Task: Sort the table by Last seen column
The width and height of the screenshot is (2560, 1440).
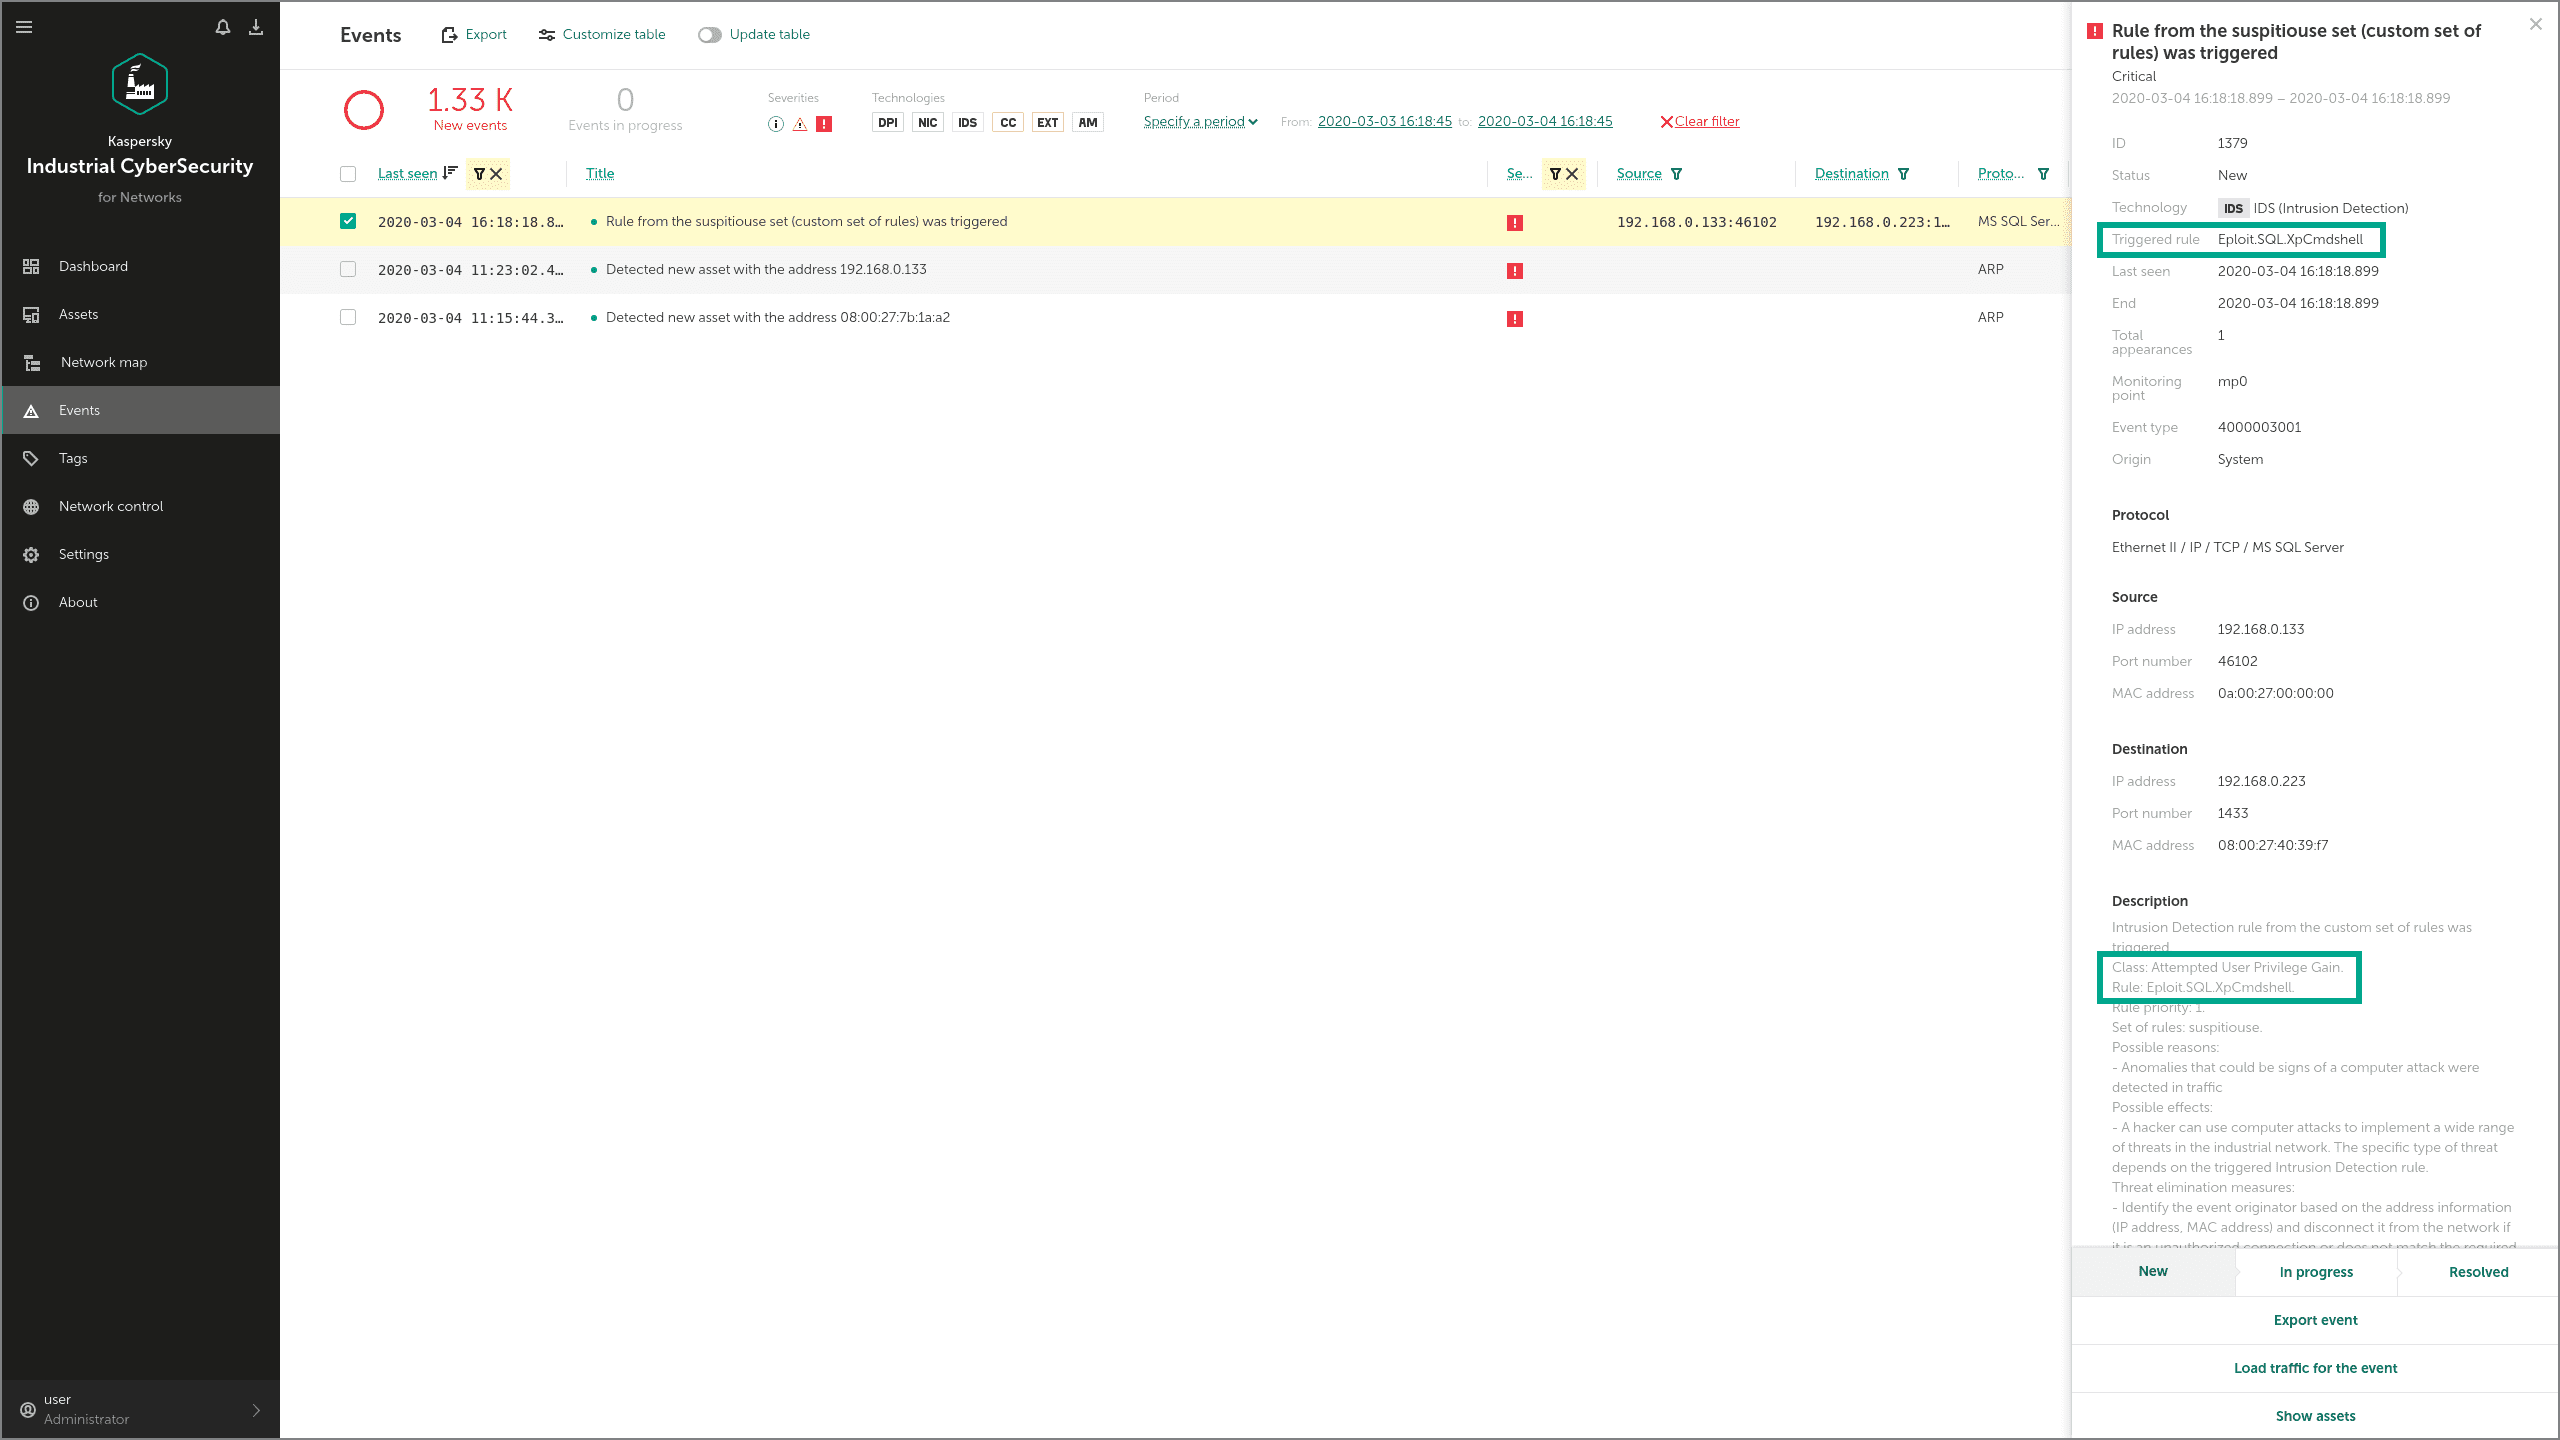Action: point(408,174)
